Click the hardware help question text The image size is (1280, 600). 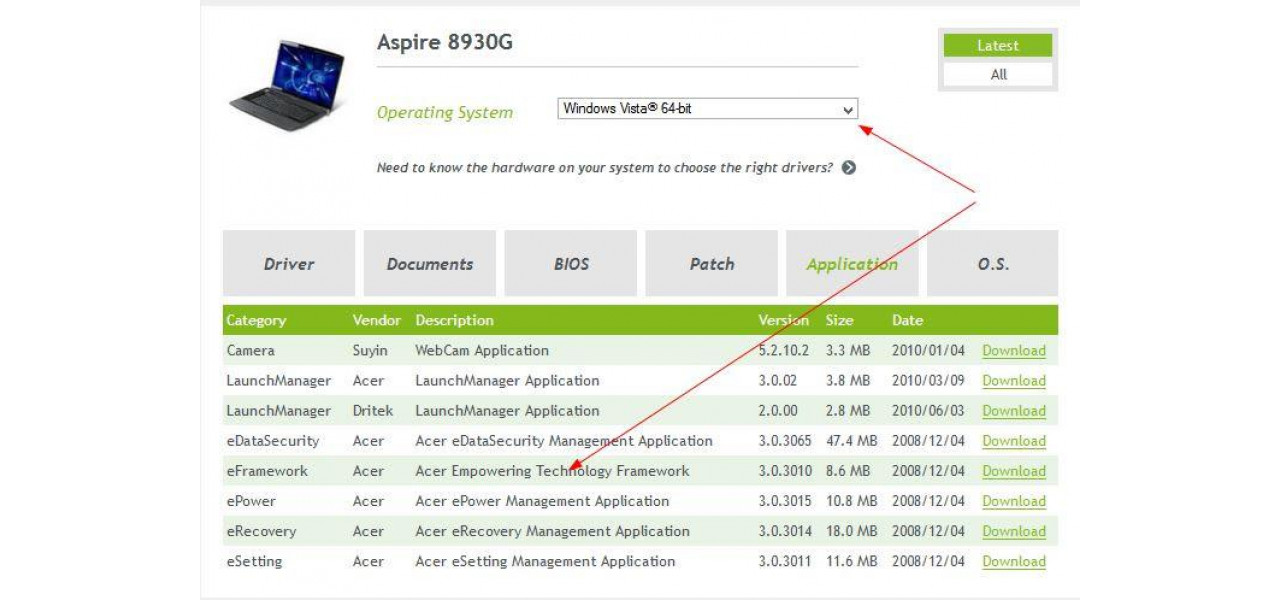[x=605, y=168]
